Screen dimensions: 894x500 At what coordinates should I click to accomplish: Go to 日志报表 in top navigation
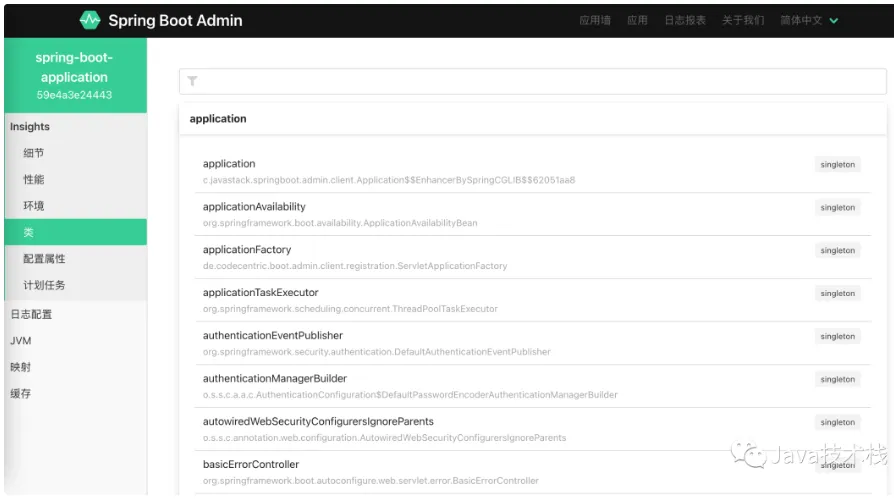(685, 20)
